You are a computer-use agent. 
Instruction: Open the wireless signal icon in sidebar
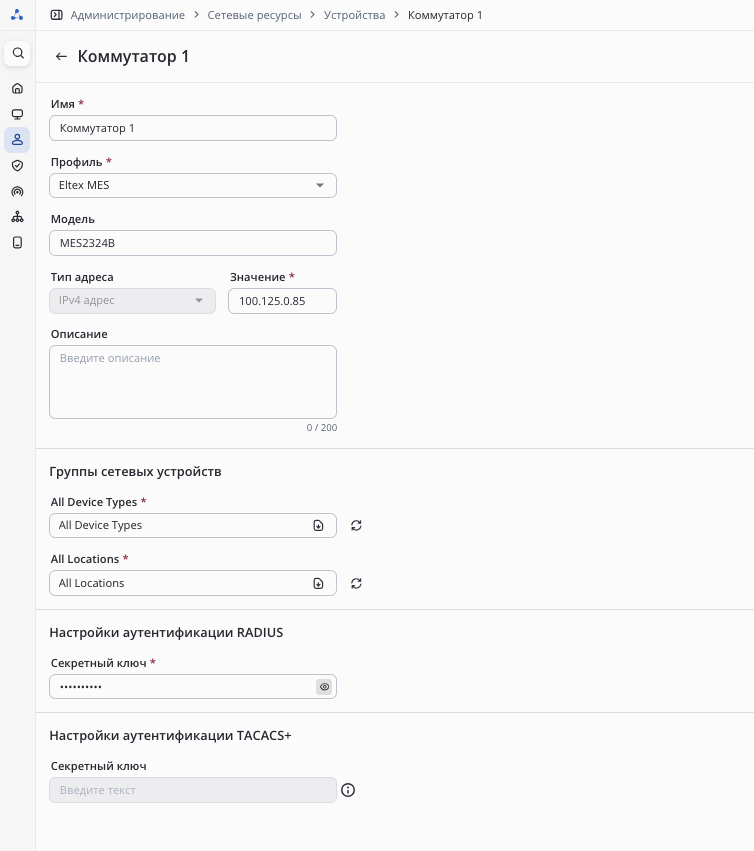(x=17, y=191)
